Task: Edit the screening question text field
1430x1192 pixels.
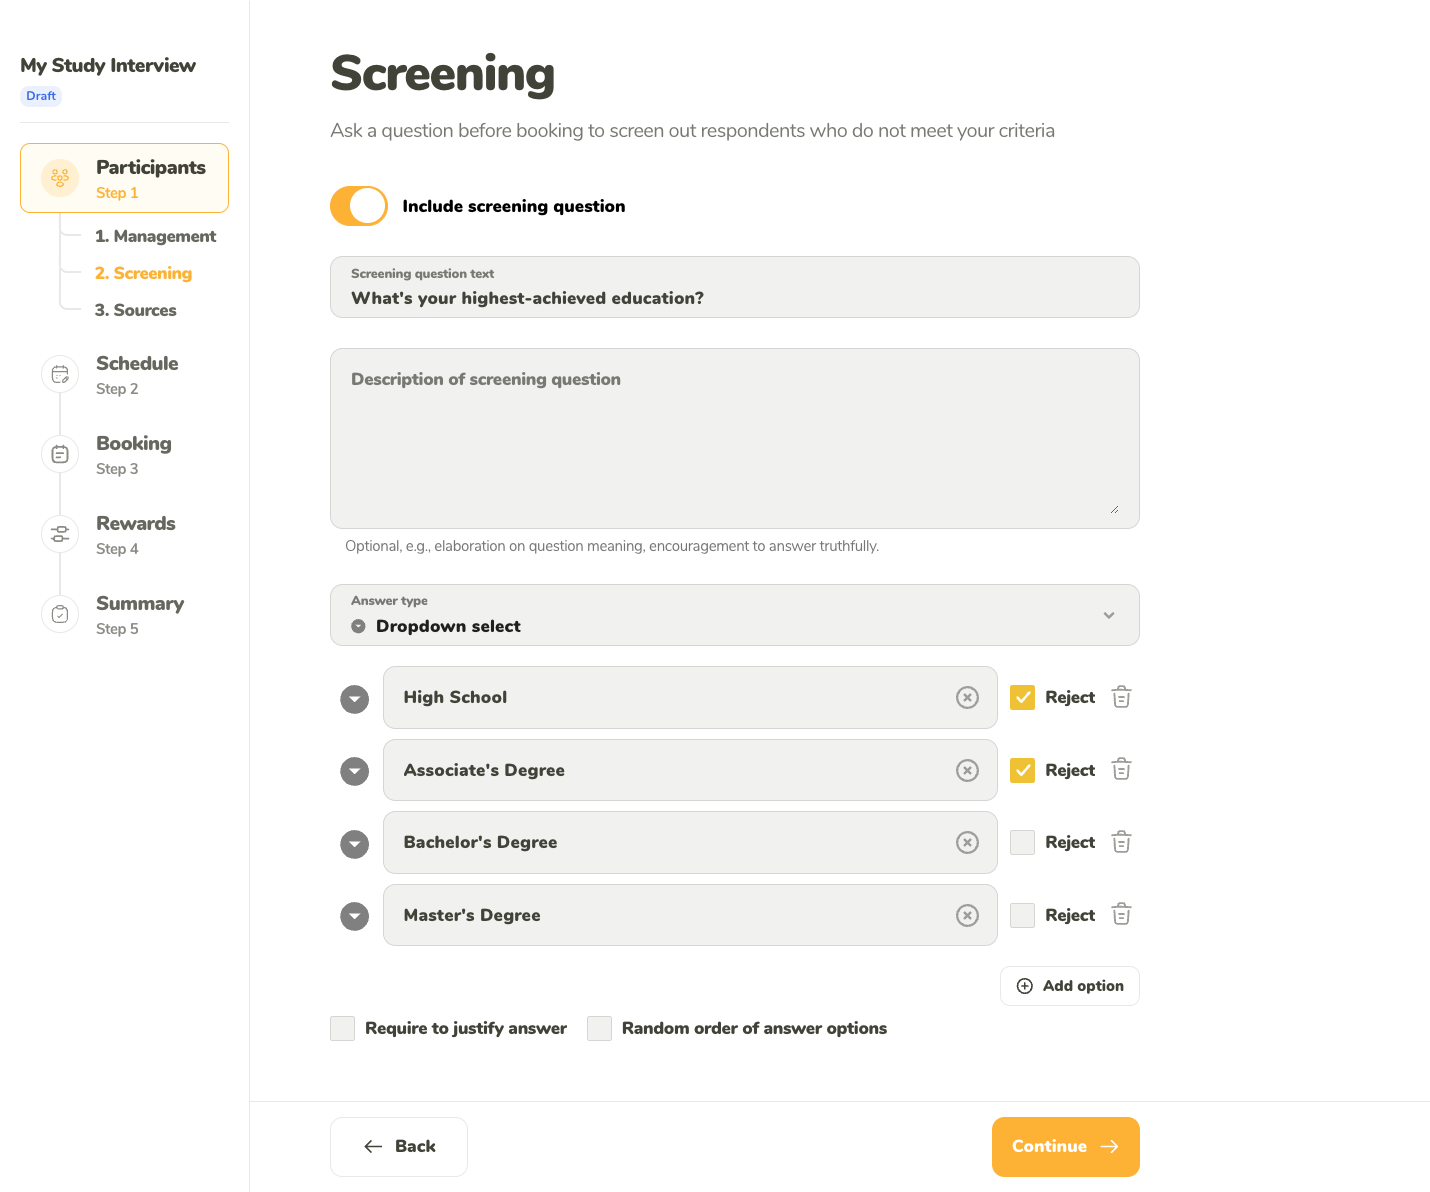Action: click(735, 287)
